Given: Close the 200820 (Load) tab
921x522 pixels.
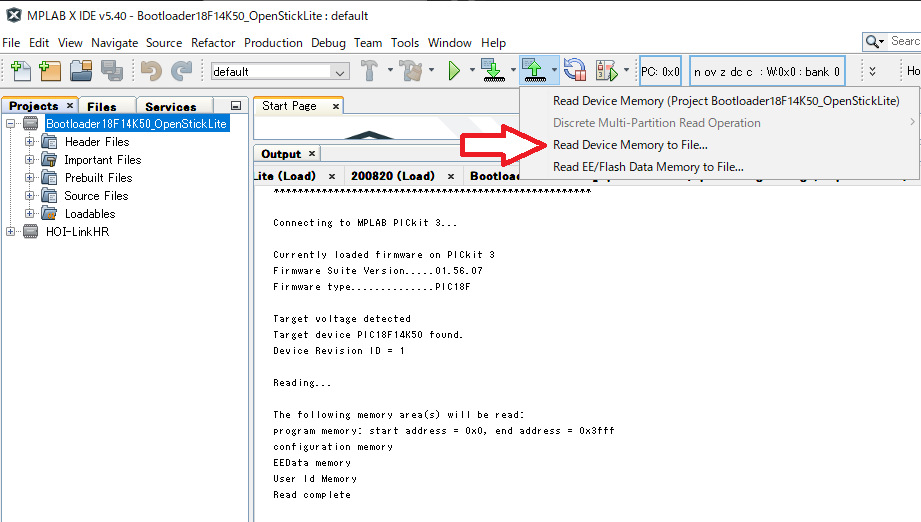Looking at the screenshot, I should [x=451, y=176].
